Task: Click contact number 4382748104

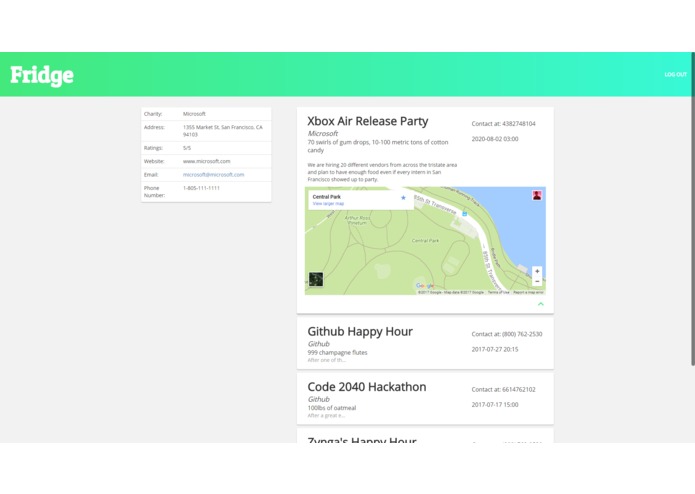Action: click(519, 124)
